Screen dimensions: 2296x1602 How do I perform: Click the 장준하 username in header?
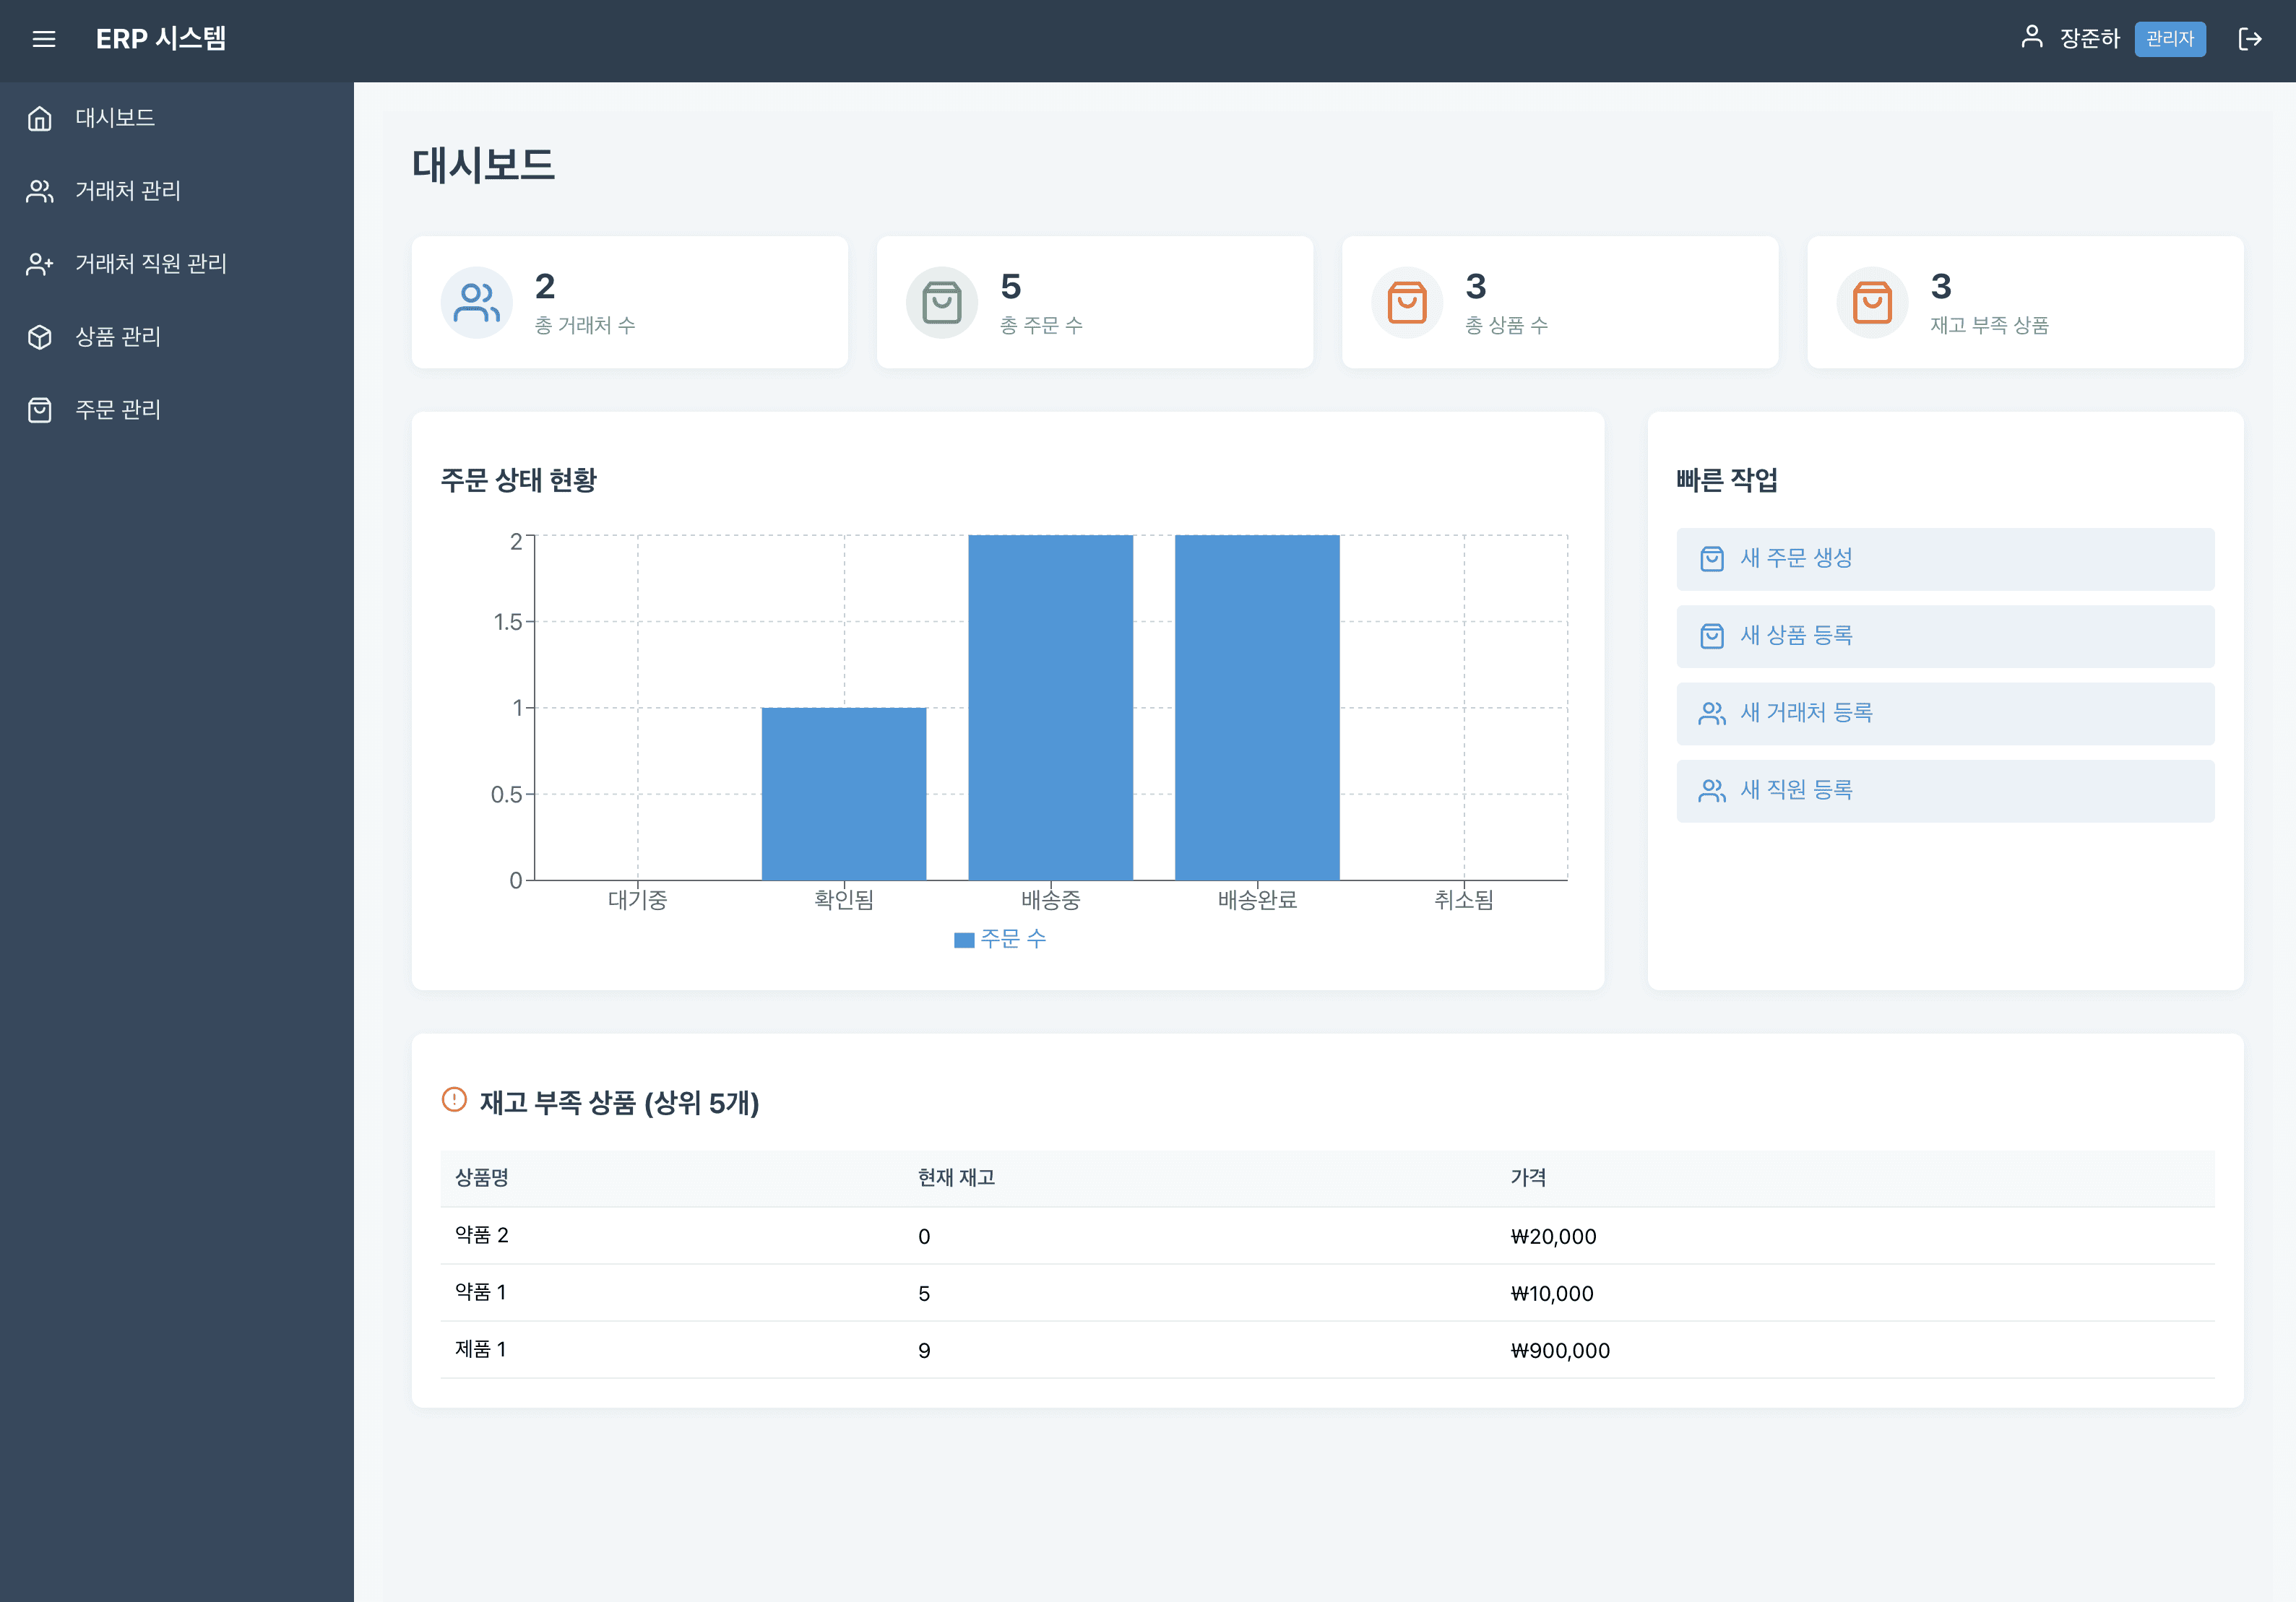(2090, 39)
